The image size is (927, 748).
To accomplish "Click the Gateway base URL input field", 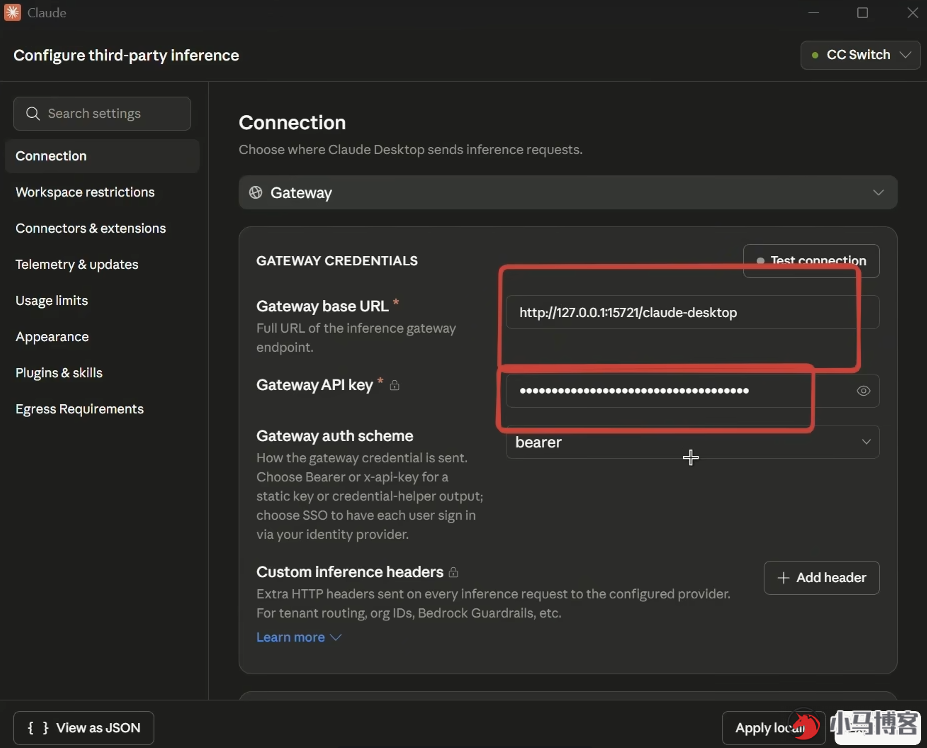I will 692,312.
